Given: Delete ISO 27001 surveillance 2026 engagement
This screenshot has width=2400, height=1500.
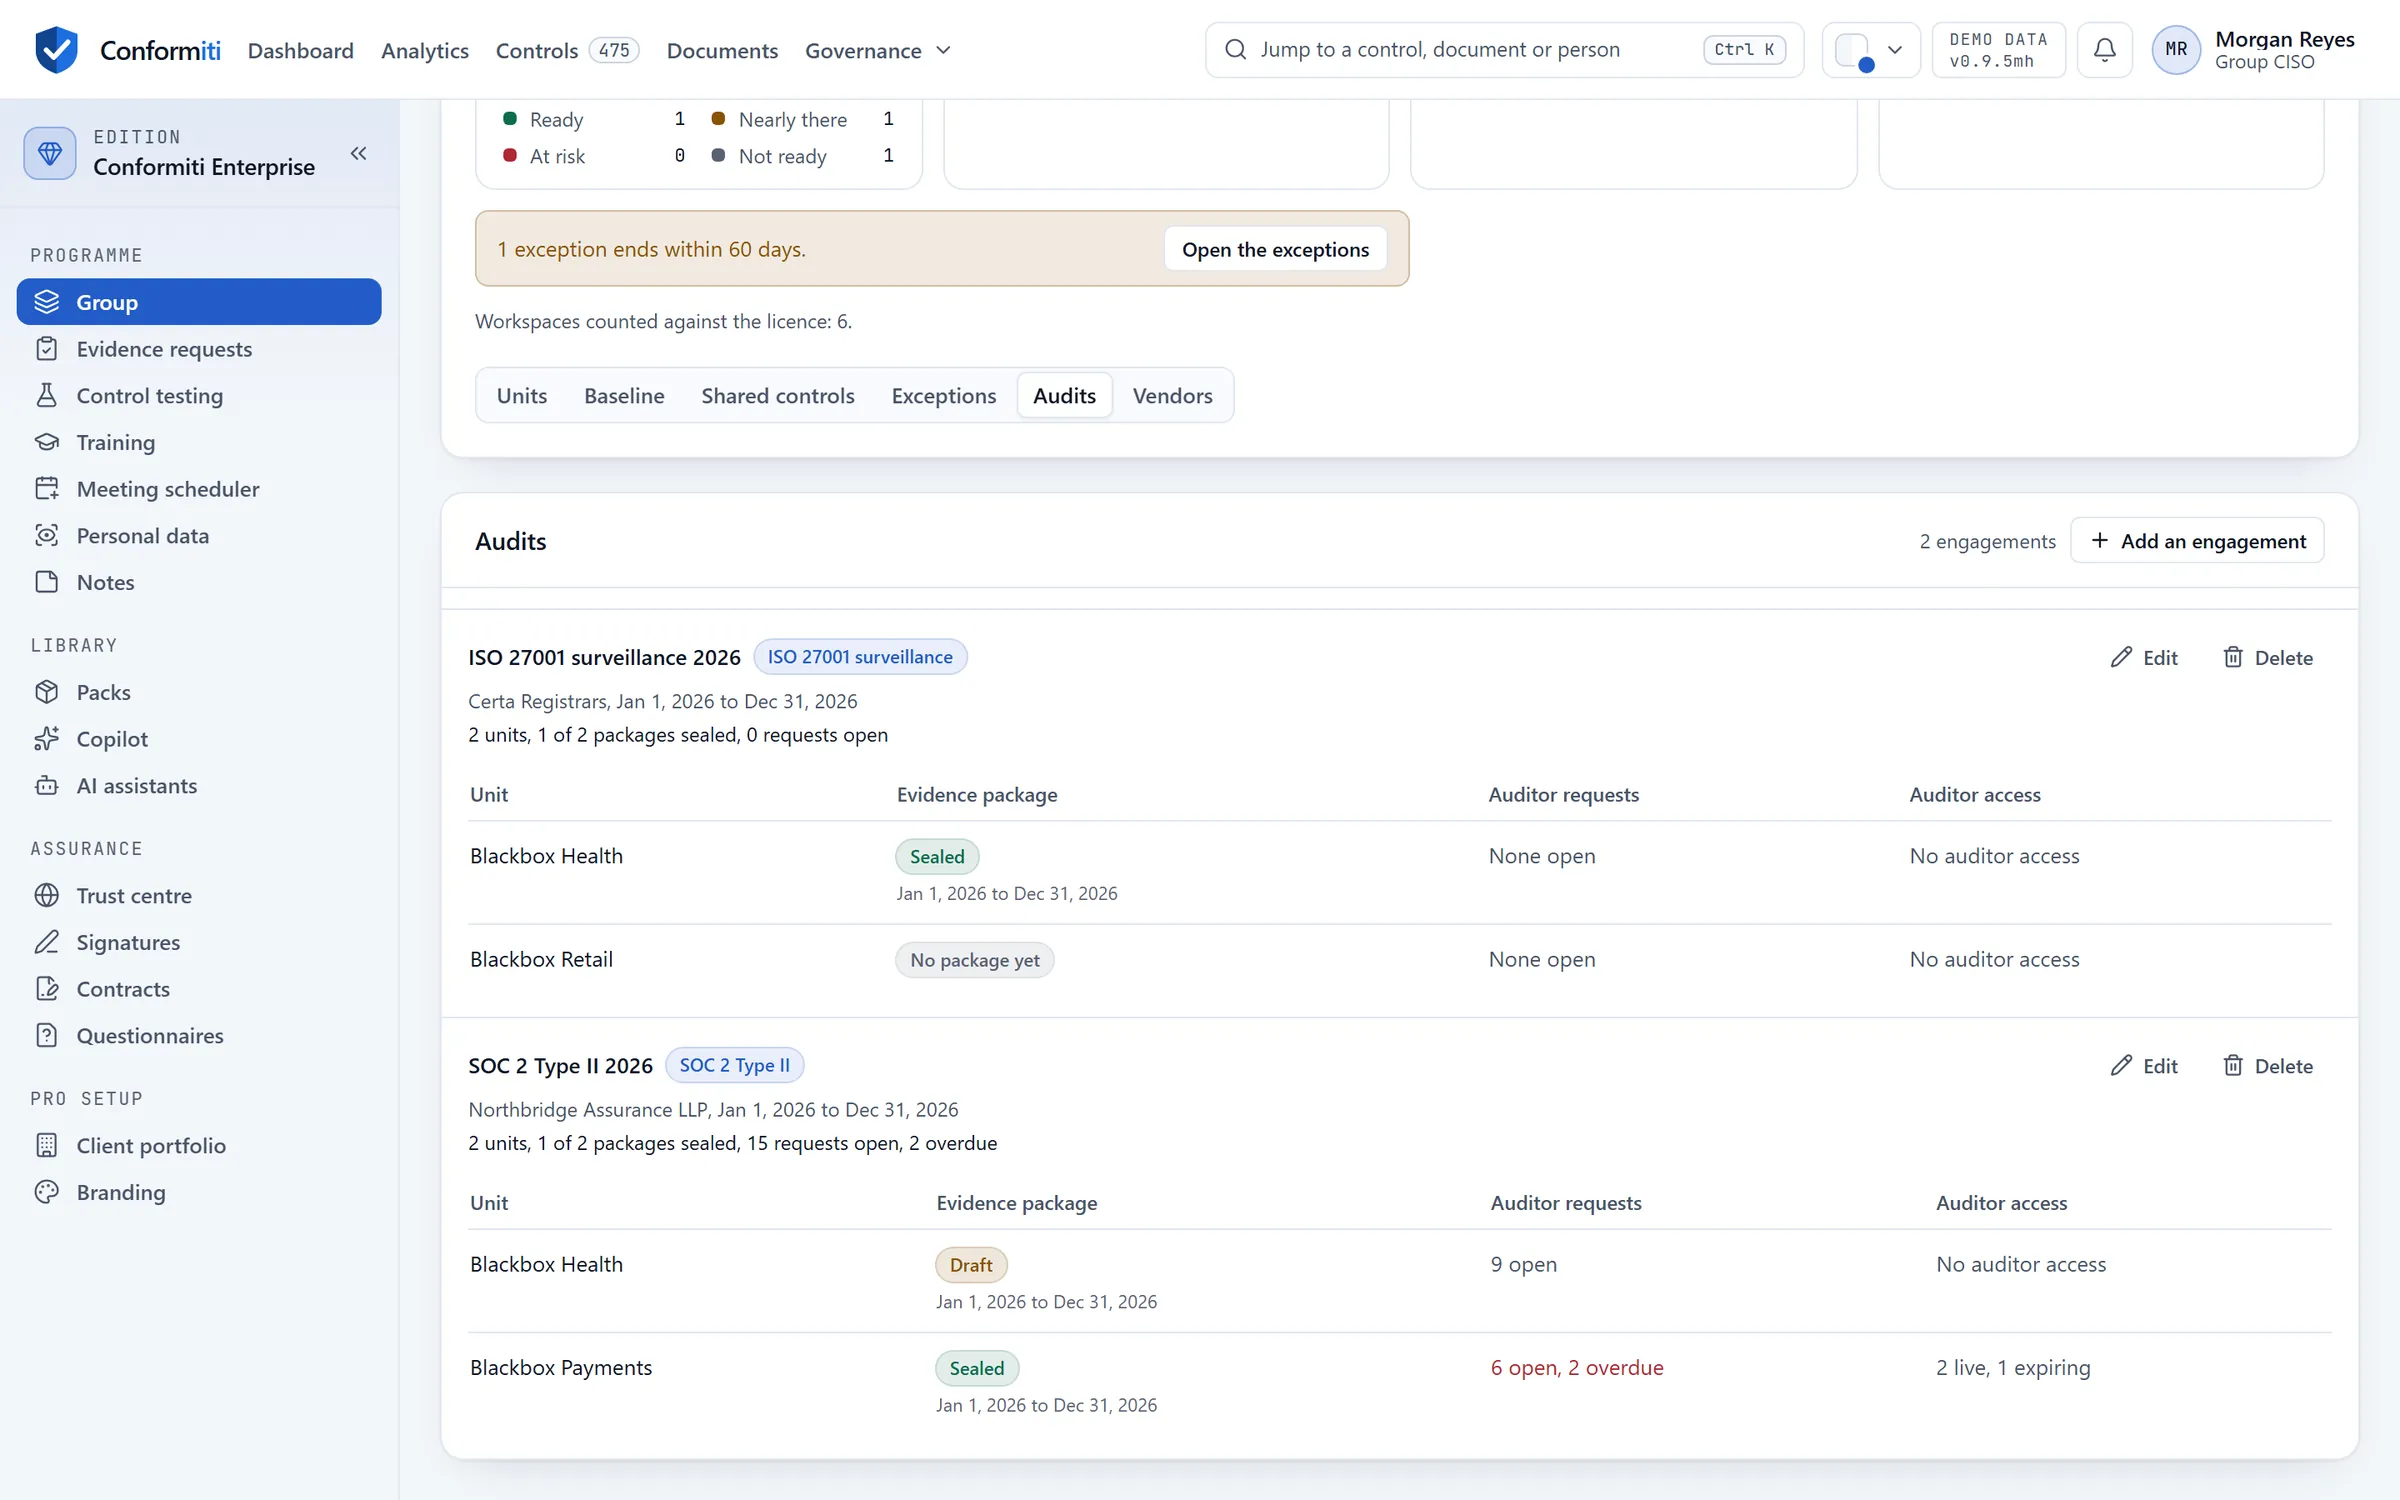Looking at the screenshot, I should tap(2268, 657).
